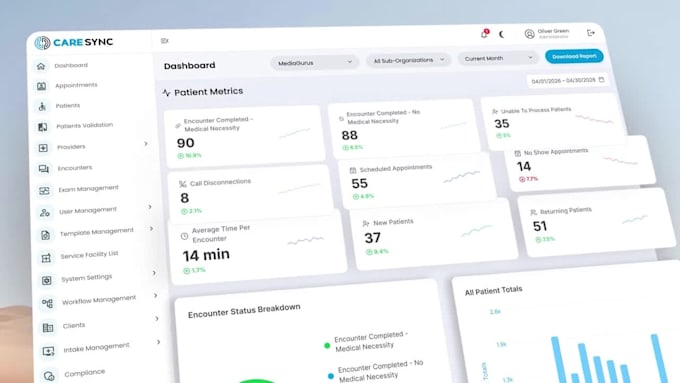The width and height of the screenshot is (680, 383).
Task: Click the System Settings icon
Action: pyautogui.click(x=46, y=281)
